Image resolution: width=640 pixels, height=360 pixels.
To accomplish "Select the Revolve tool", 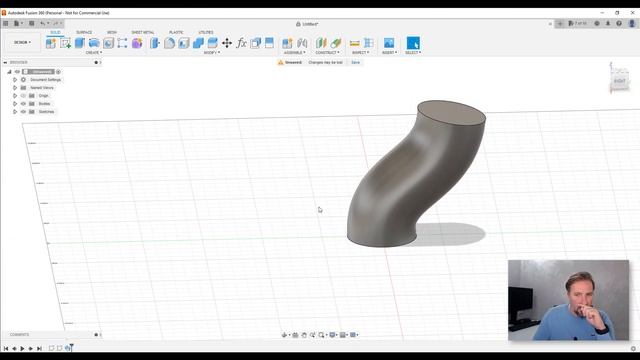I will 94,43.
